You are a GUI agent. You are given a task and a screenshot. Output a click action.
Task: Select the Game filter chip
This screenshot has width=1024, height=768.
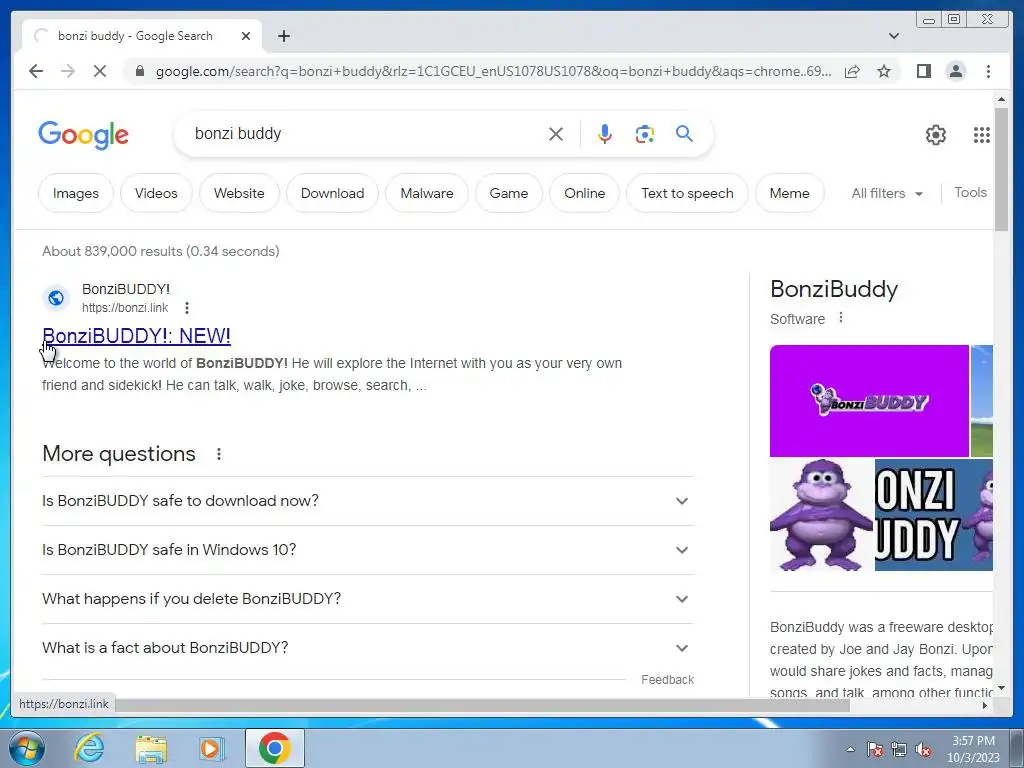tap(509, 193)
